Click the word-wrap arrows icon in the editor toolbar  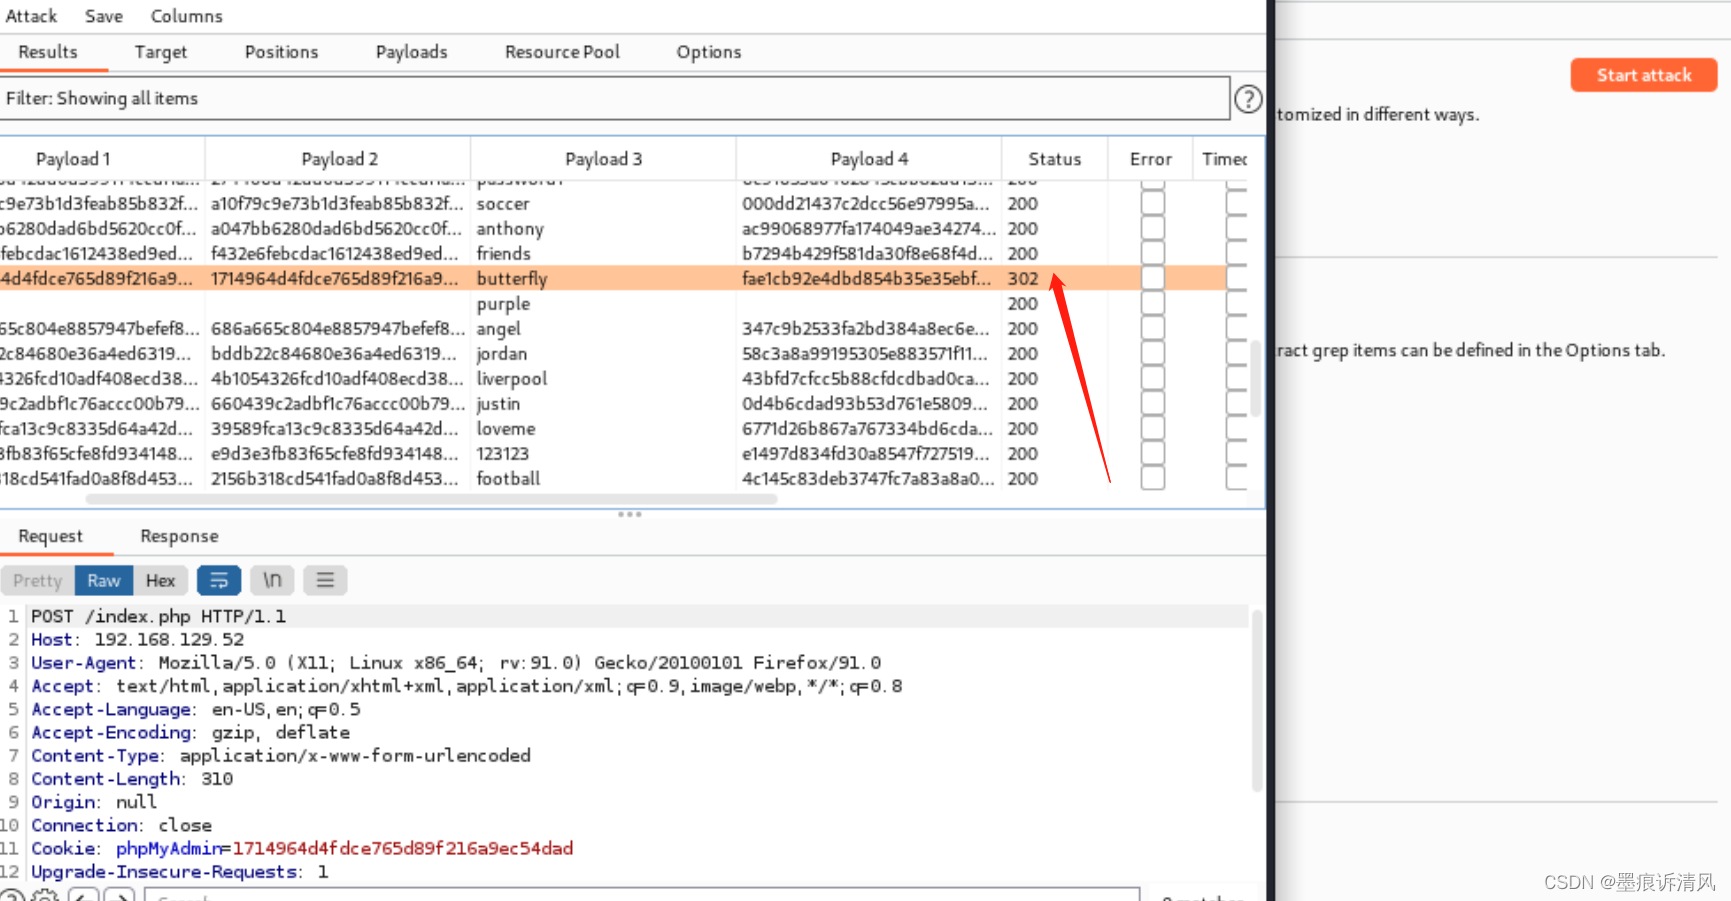tap(218, 580)
